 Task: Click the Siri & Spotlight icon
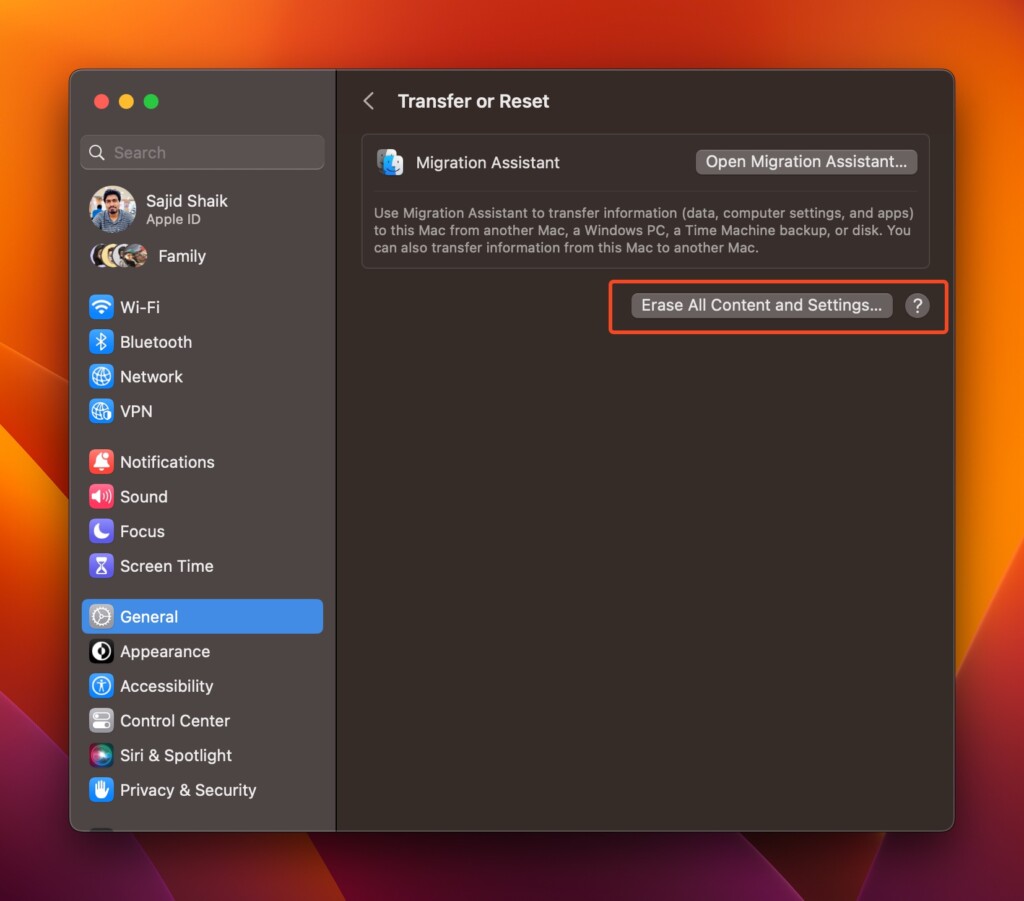pos(101,755)
